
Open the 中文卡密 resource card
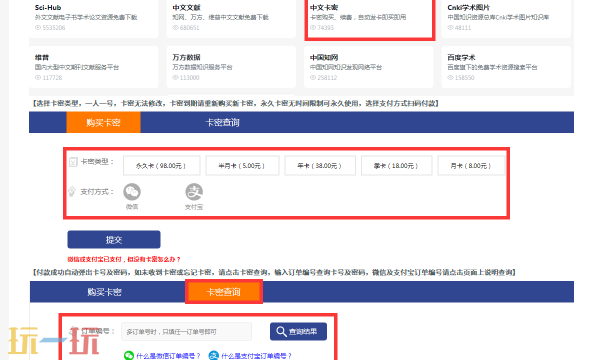[x=370, y=18]
